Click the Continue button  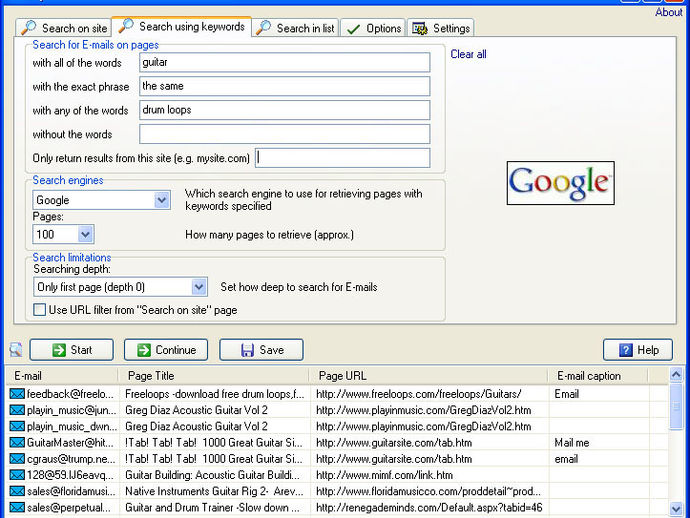(166, 350)
